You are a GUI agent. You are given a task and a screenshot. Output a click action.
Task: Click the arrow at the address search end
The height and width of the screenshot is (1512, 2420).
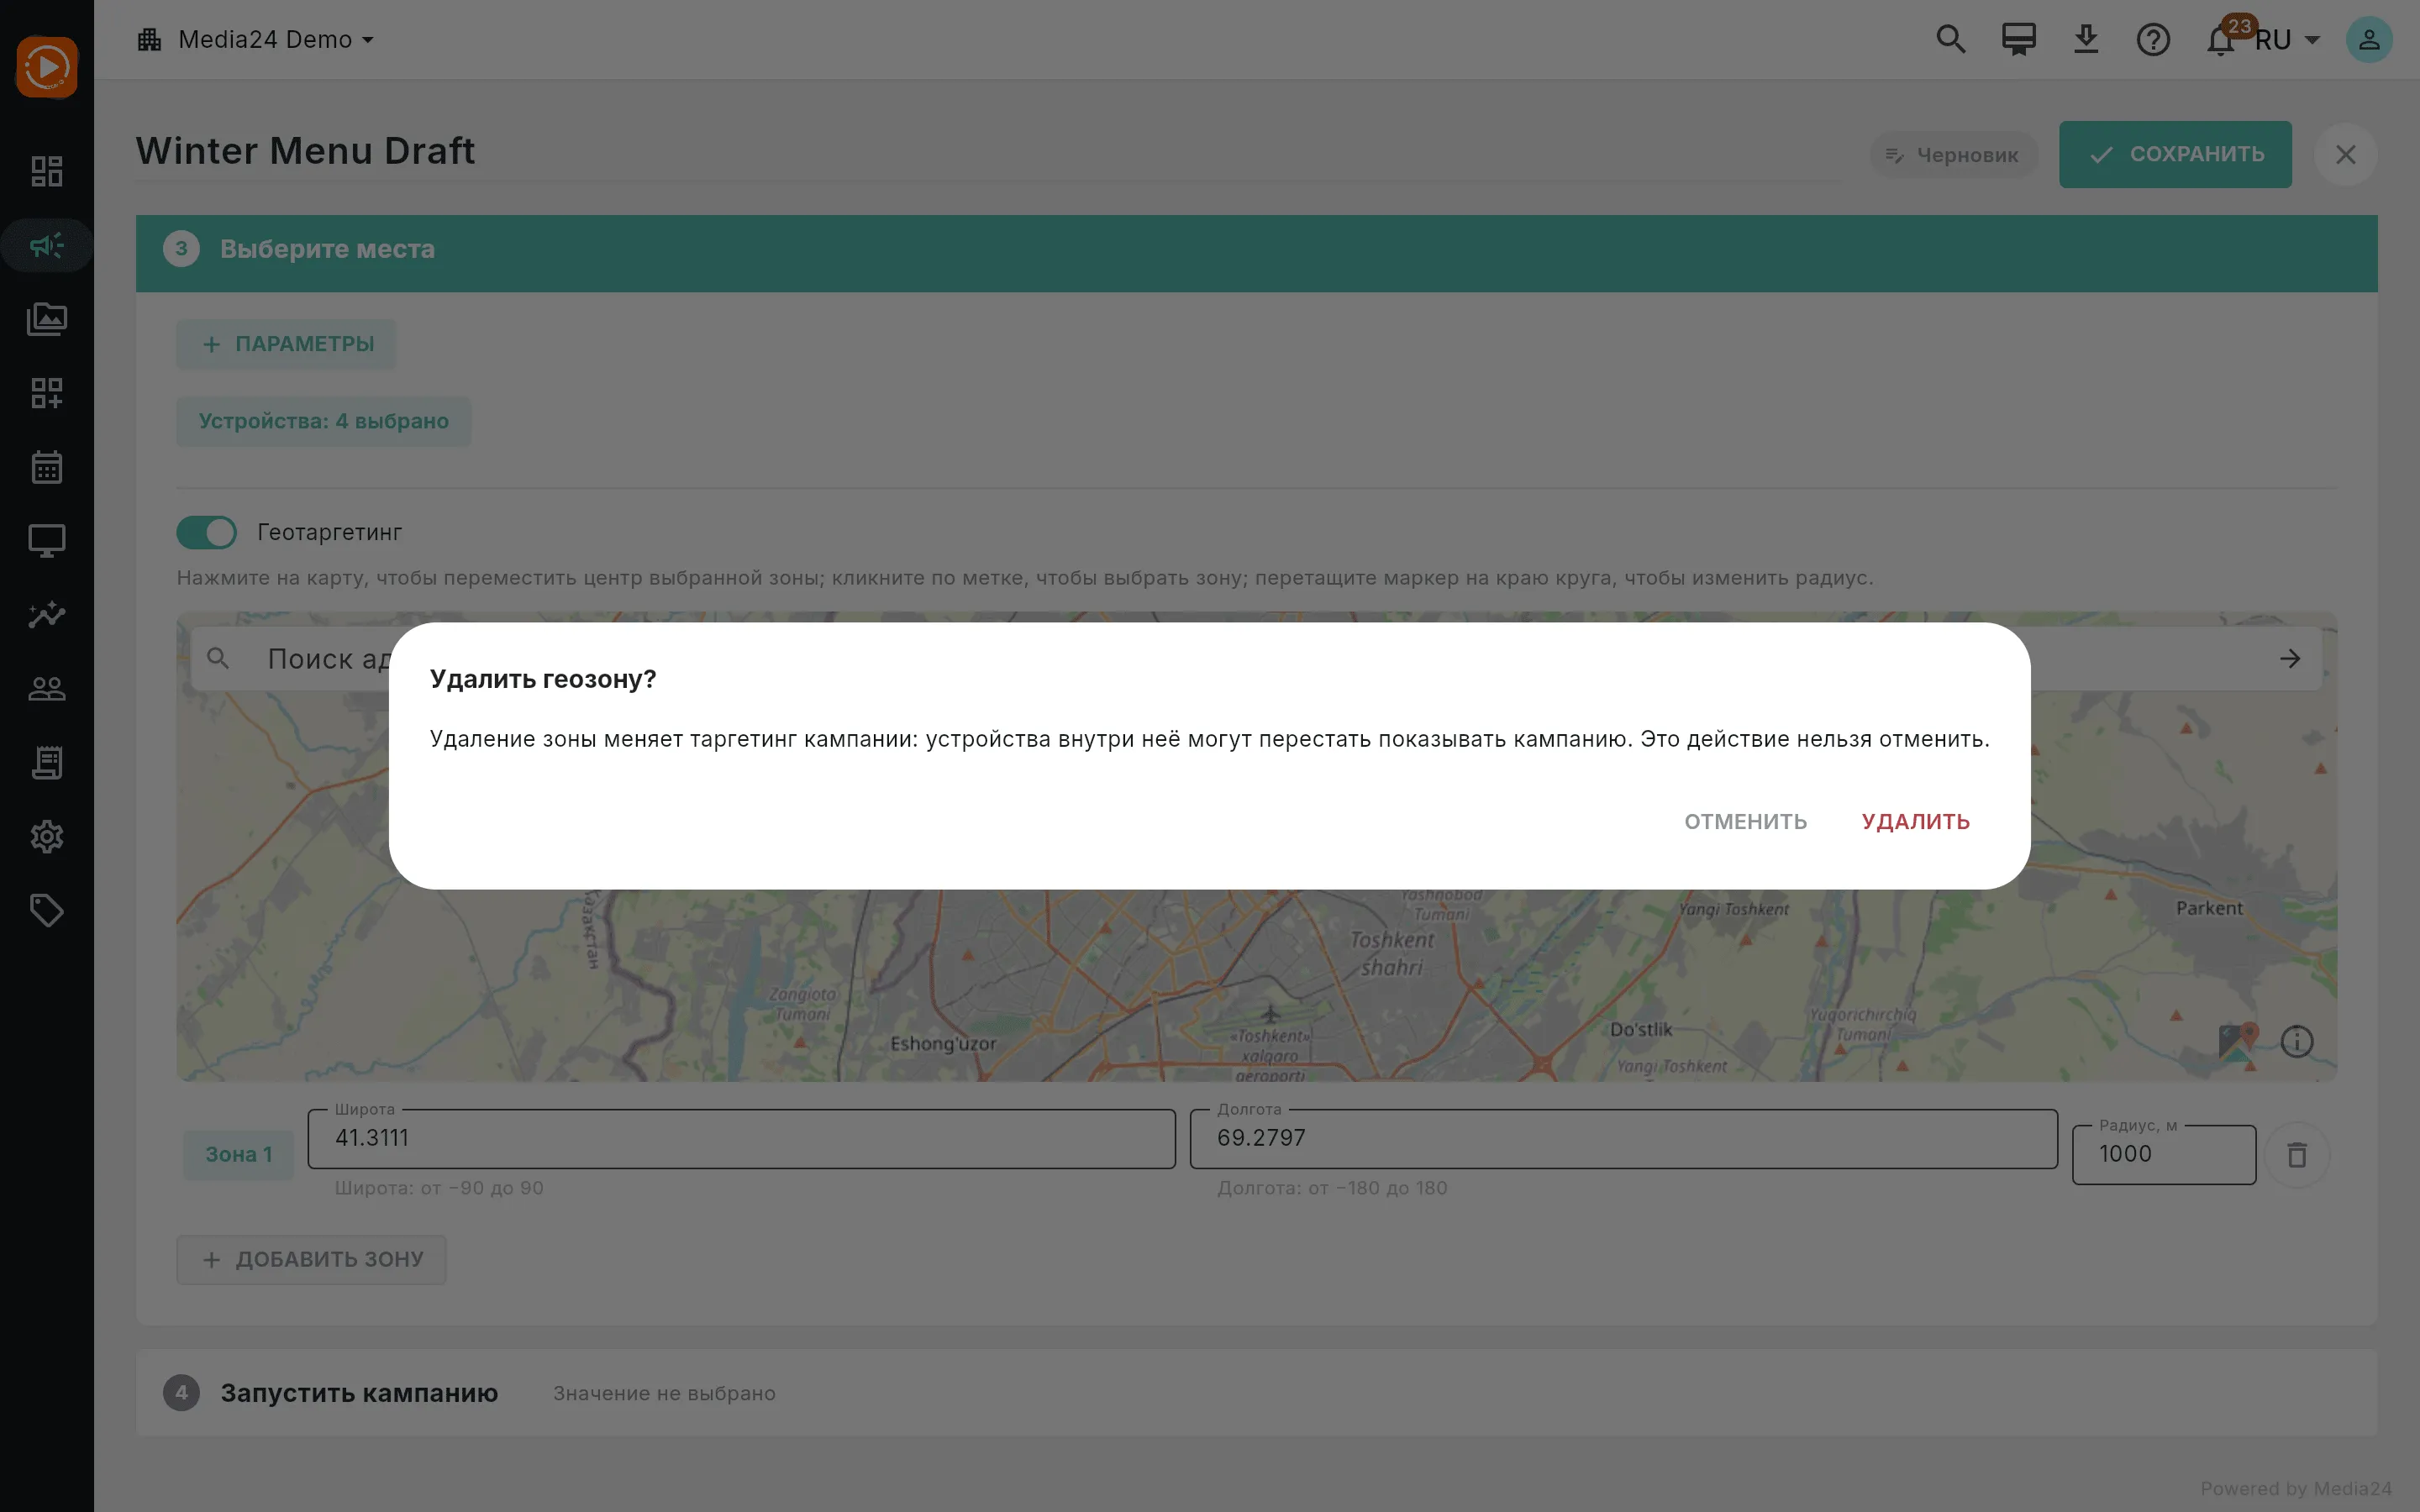click(x=2290, y=659)
